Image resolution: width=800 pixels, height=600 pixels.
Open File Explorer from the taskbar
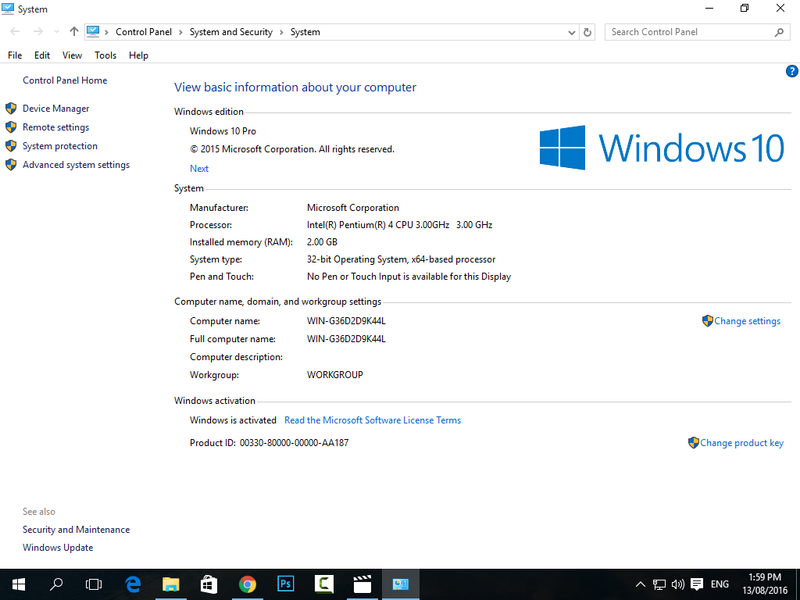click(x=171, y=584)
